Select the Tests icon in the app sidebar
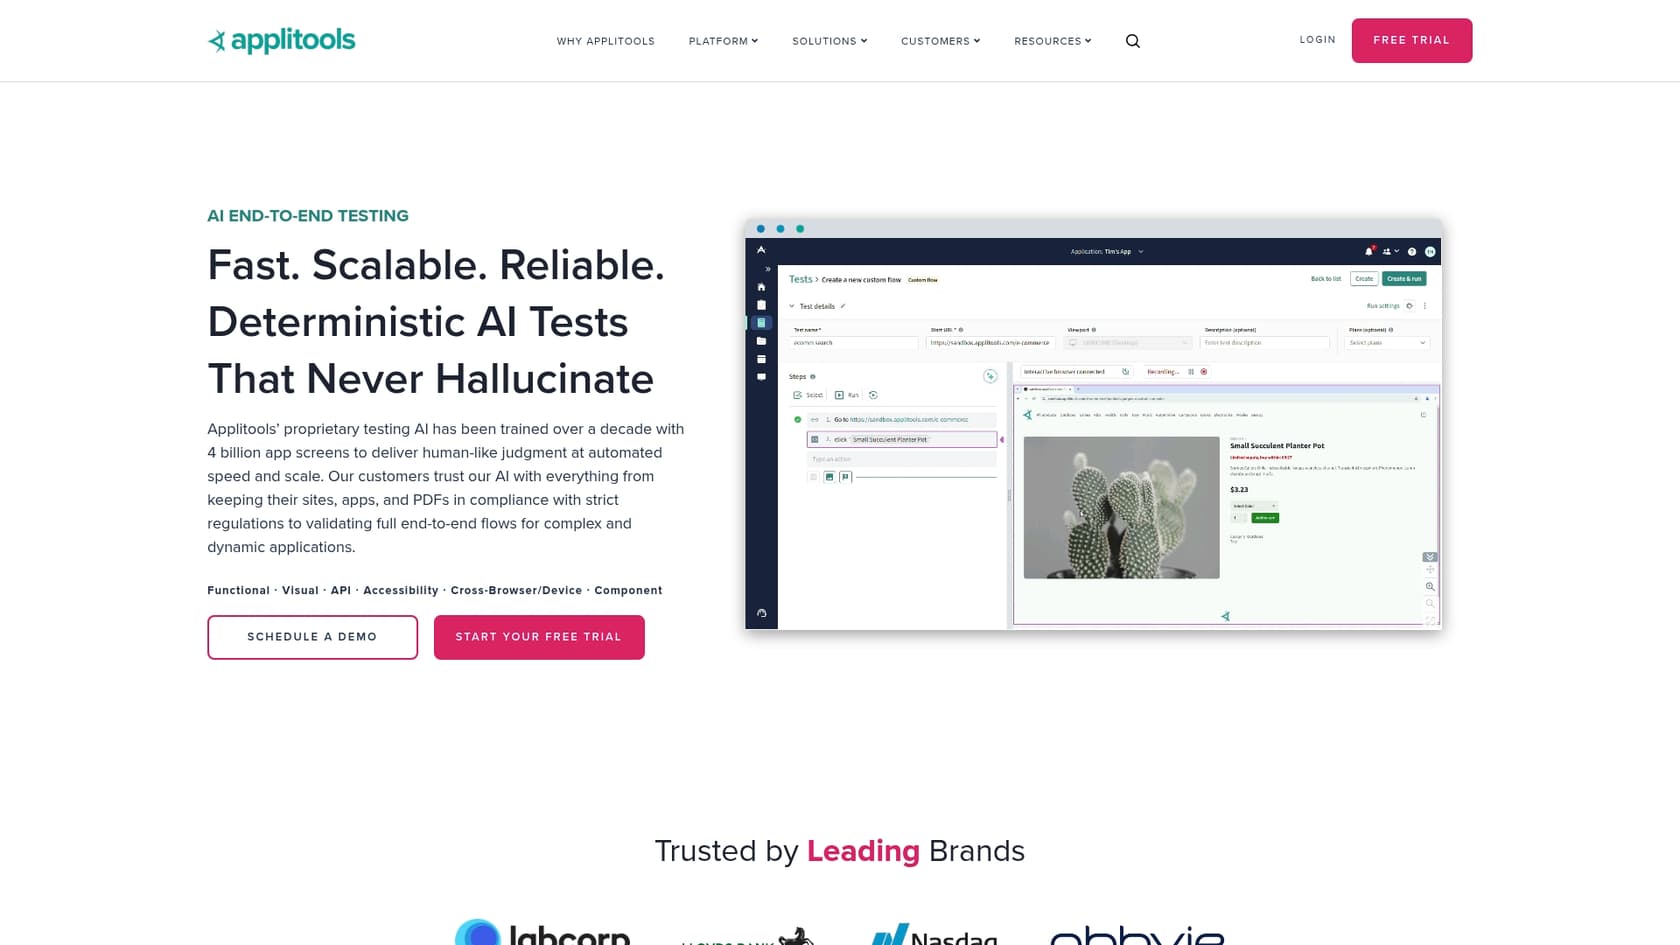 click(761, 322)
